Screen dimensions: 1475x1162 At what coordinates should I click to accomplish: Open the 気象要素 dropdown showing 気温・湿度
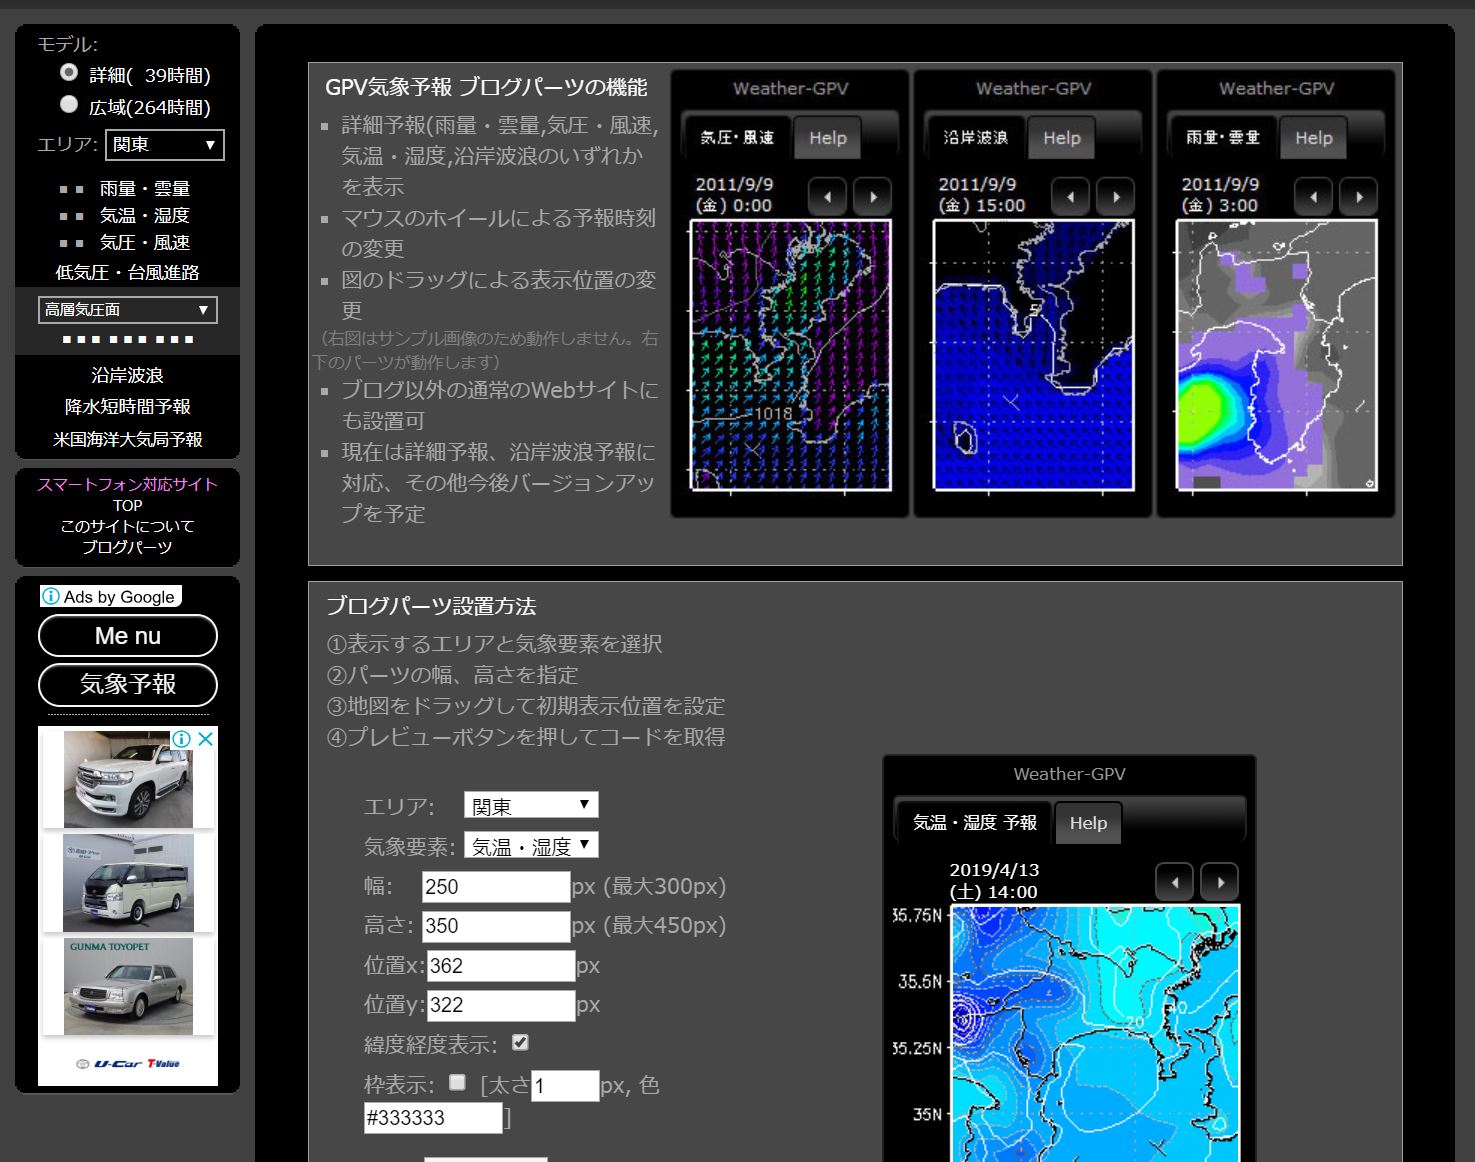pyautogui.click(x=531, y=845)
